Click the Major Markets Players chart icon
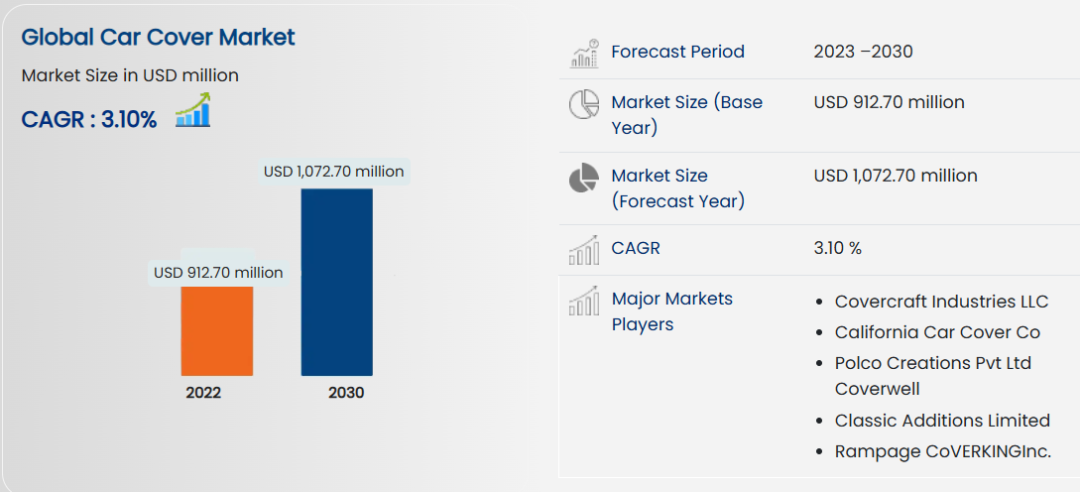 point(583,302)
